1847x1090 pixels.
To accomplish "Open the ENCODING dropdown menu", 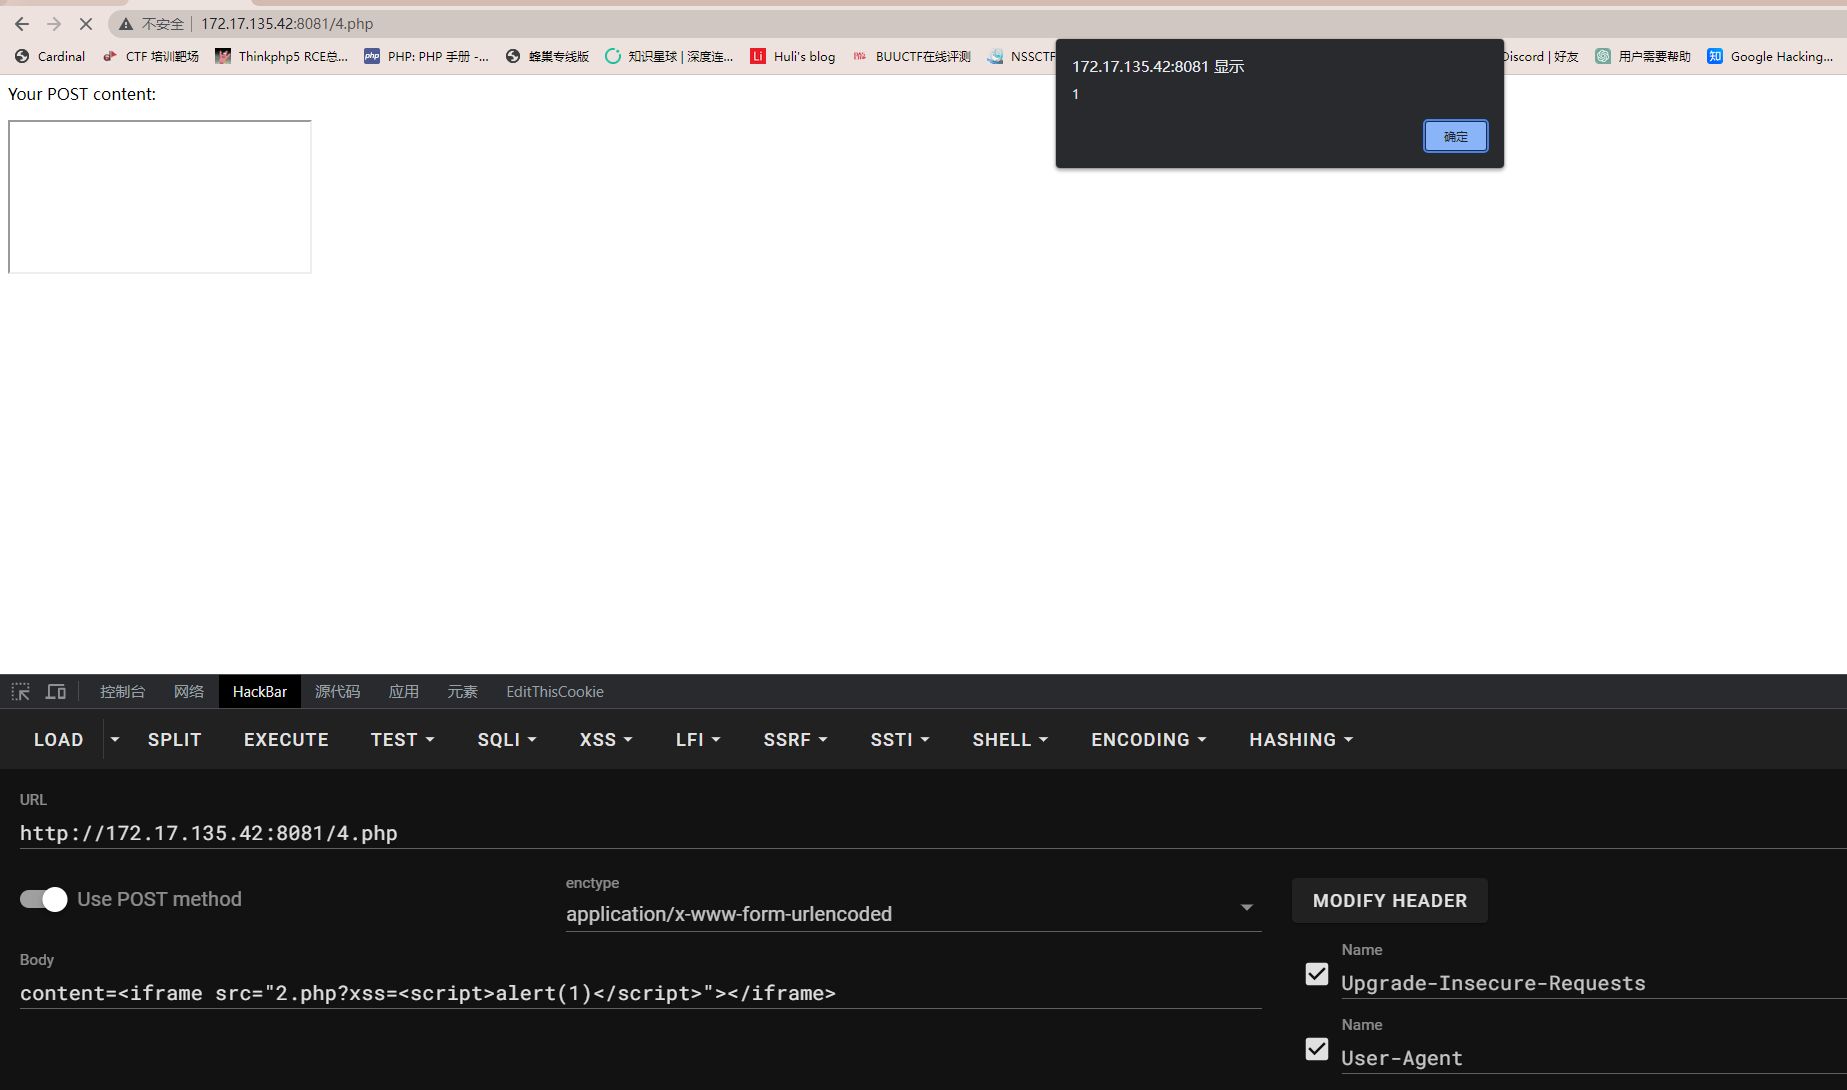I will pos(1149,740).
